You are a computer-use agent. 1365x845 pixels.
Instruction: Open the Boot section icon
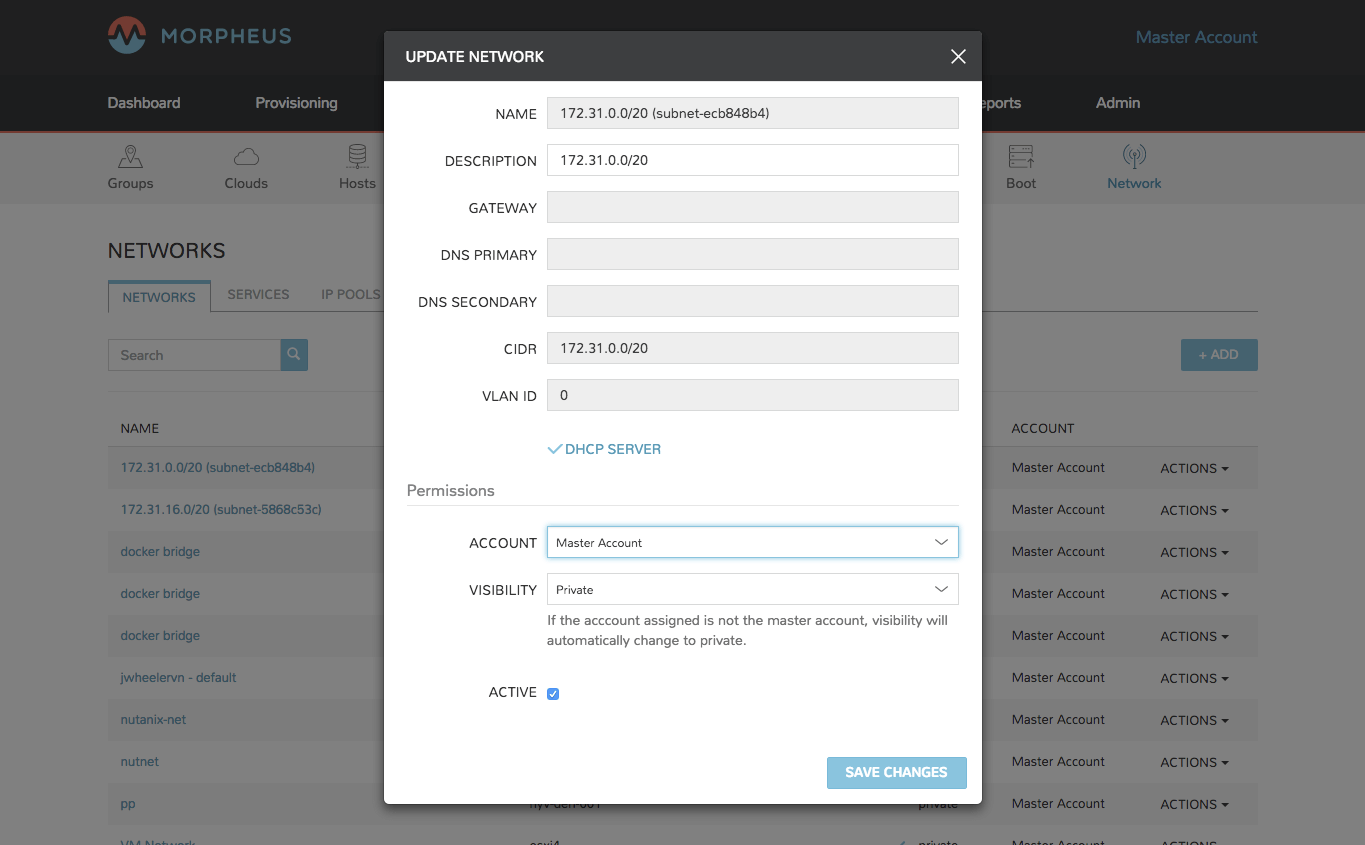click(x=1021, y=157)
